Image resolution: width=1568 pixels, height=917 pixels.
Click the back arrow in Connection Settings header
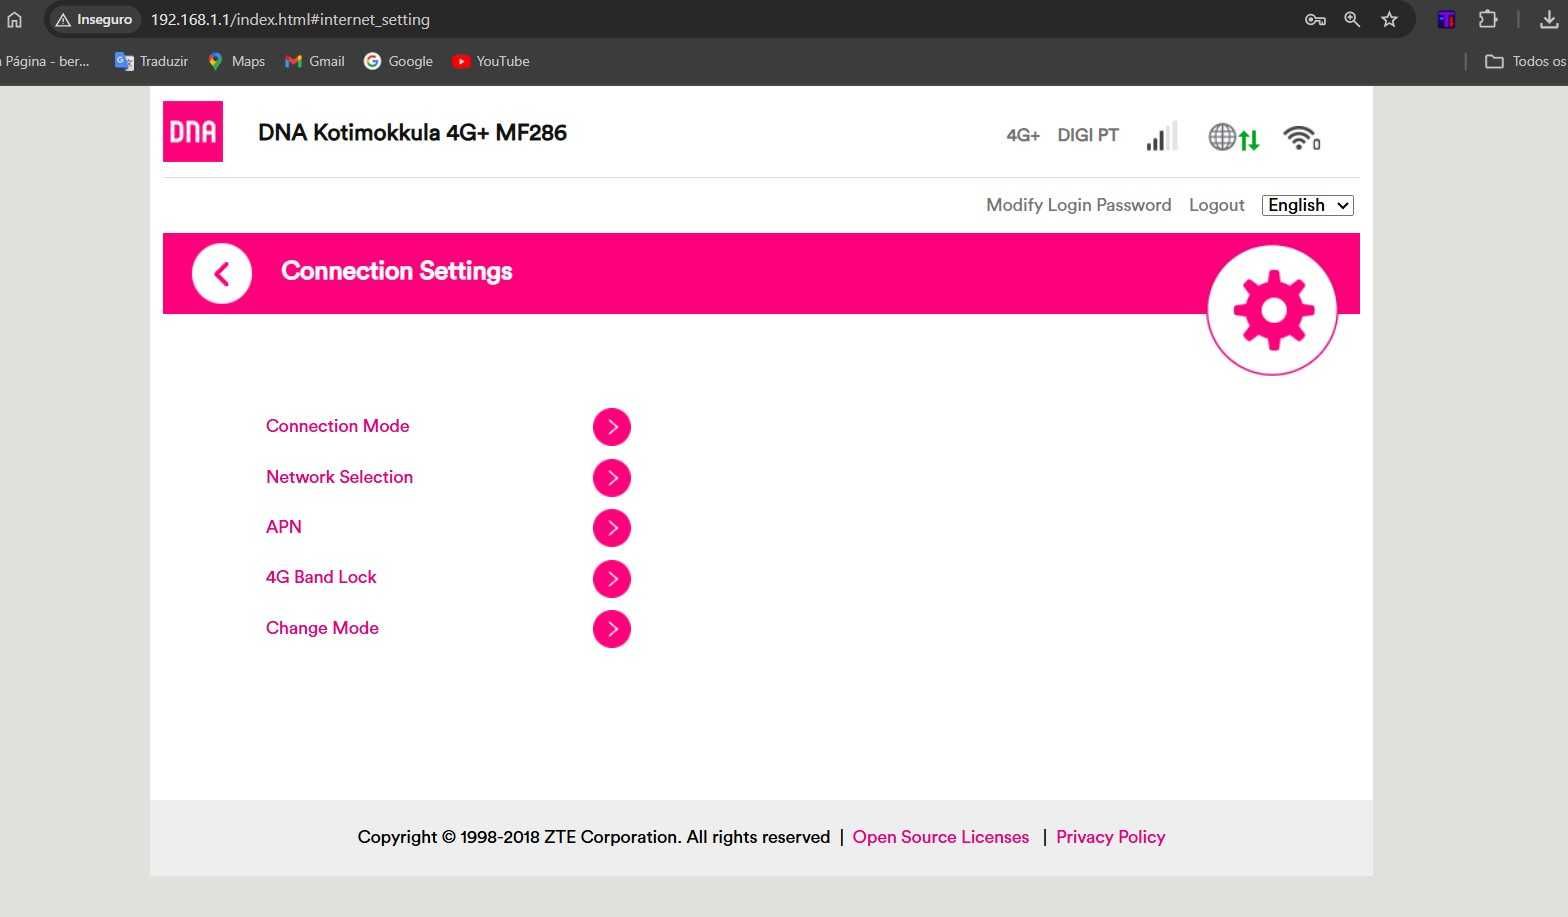[222, 273]
